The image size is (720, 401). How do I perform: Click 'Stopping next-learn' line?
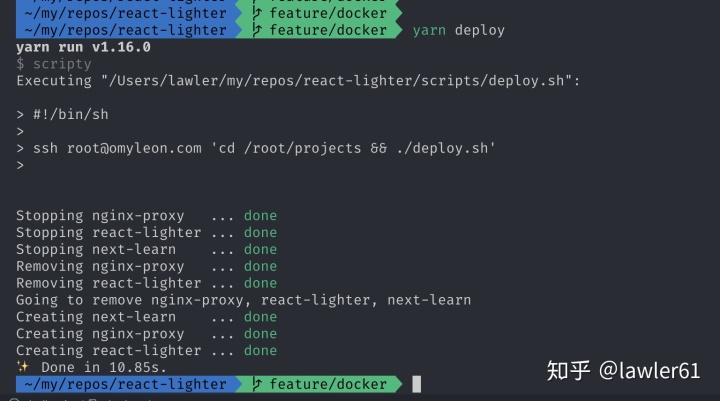coord(146,249)
